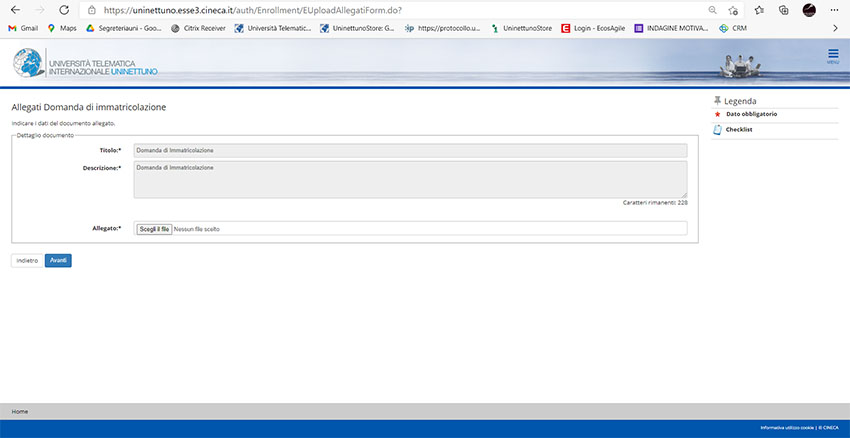Click Scegli il file button
Image resolution: width=850 pixels, height=438 pixels.
153,229
